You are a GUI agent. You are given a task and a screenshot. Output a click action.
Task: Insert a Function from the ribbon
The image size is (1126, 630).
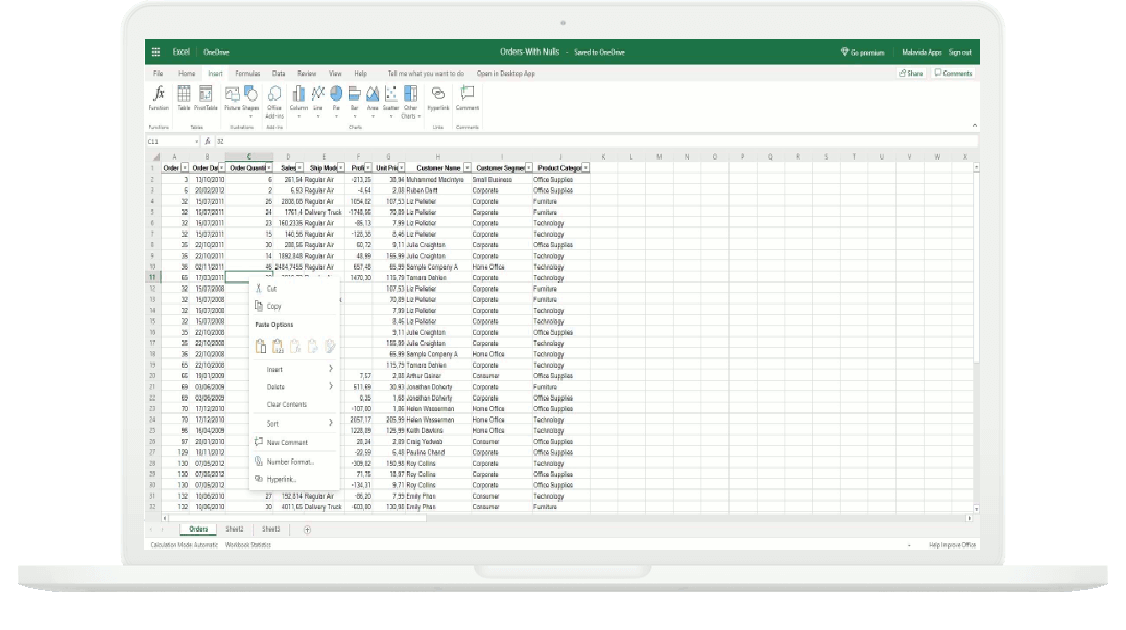(x=159, y=98)
